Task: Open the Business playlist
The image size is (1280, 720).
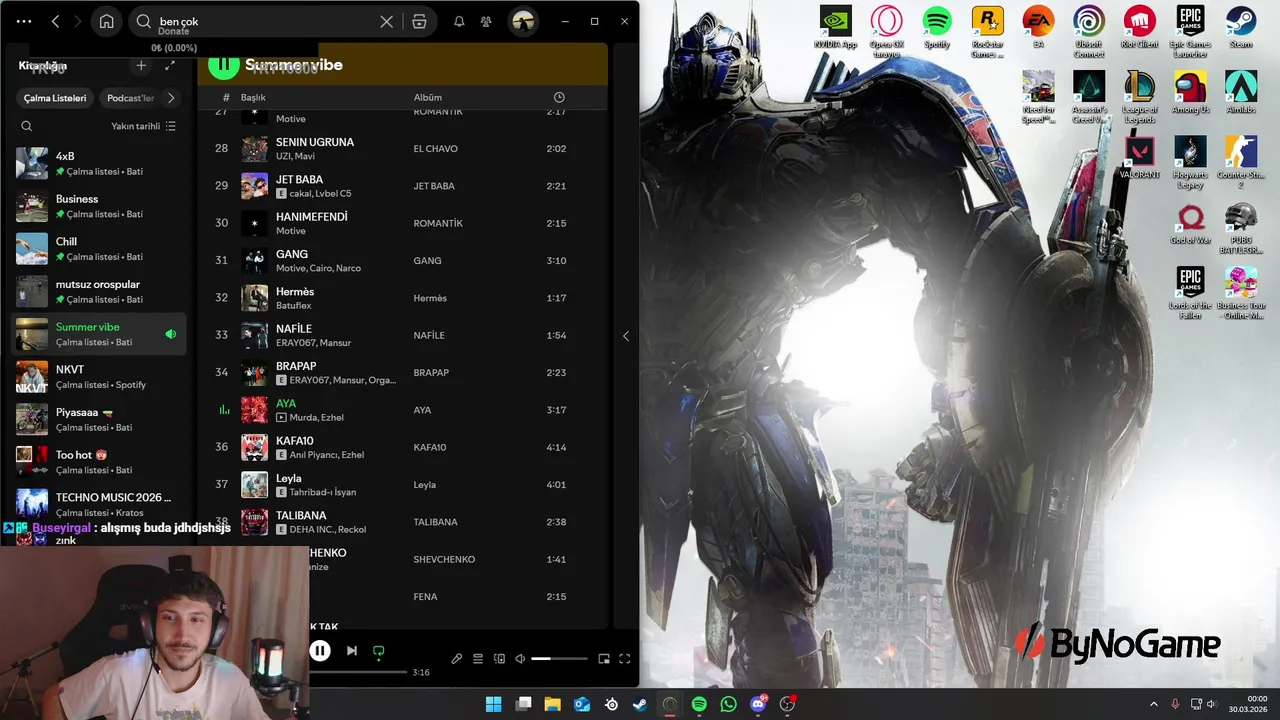Action: [x=97, y=206]
